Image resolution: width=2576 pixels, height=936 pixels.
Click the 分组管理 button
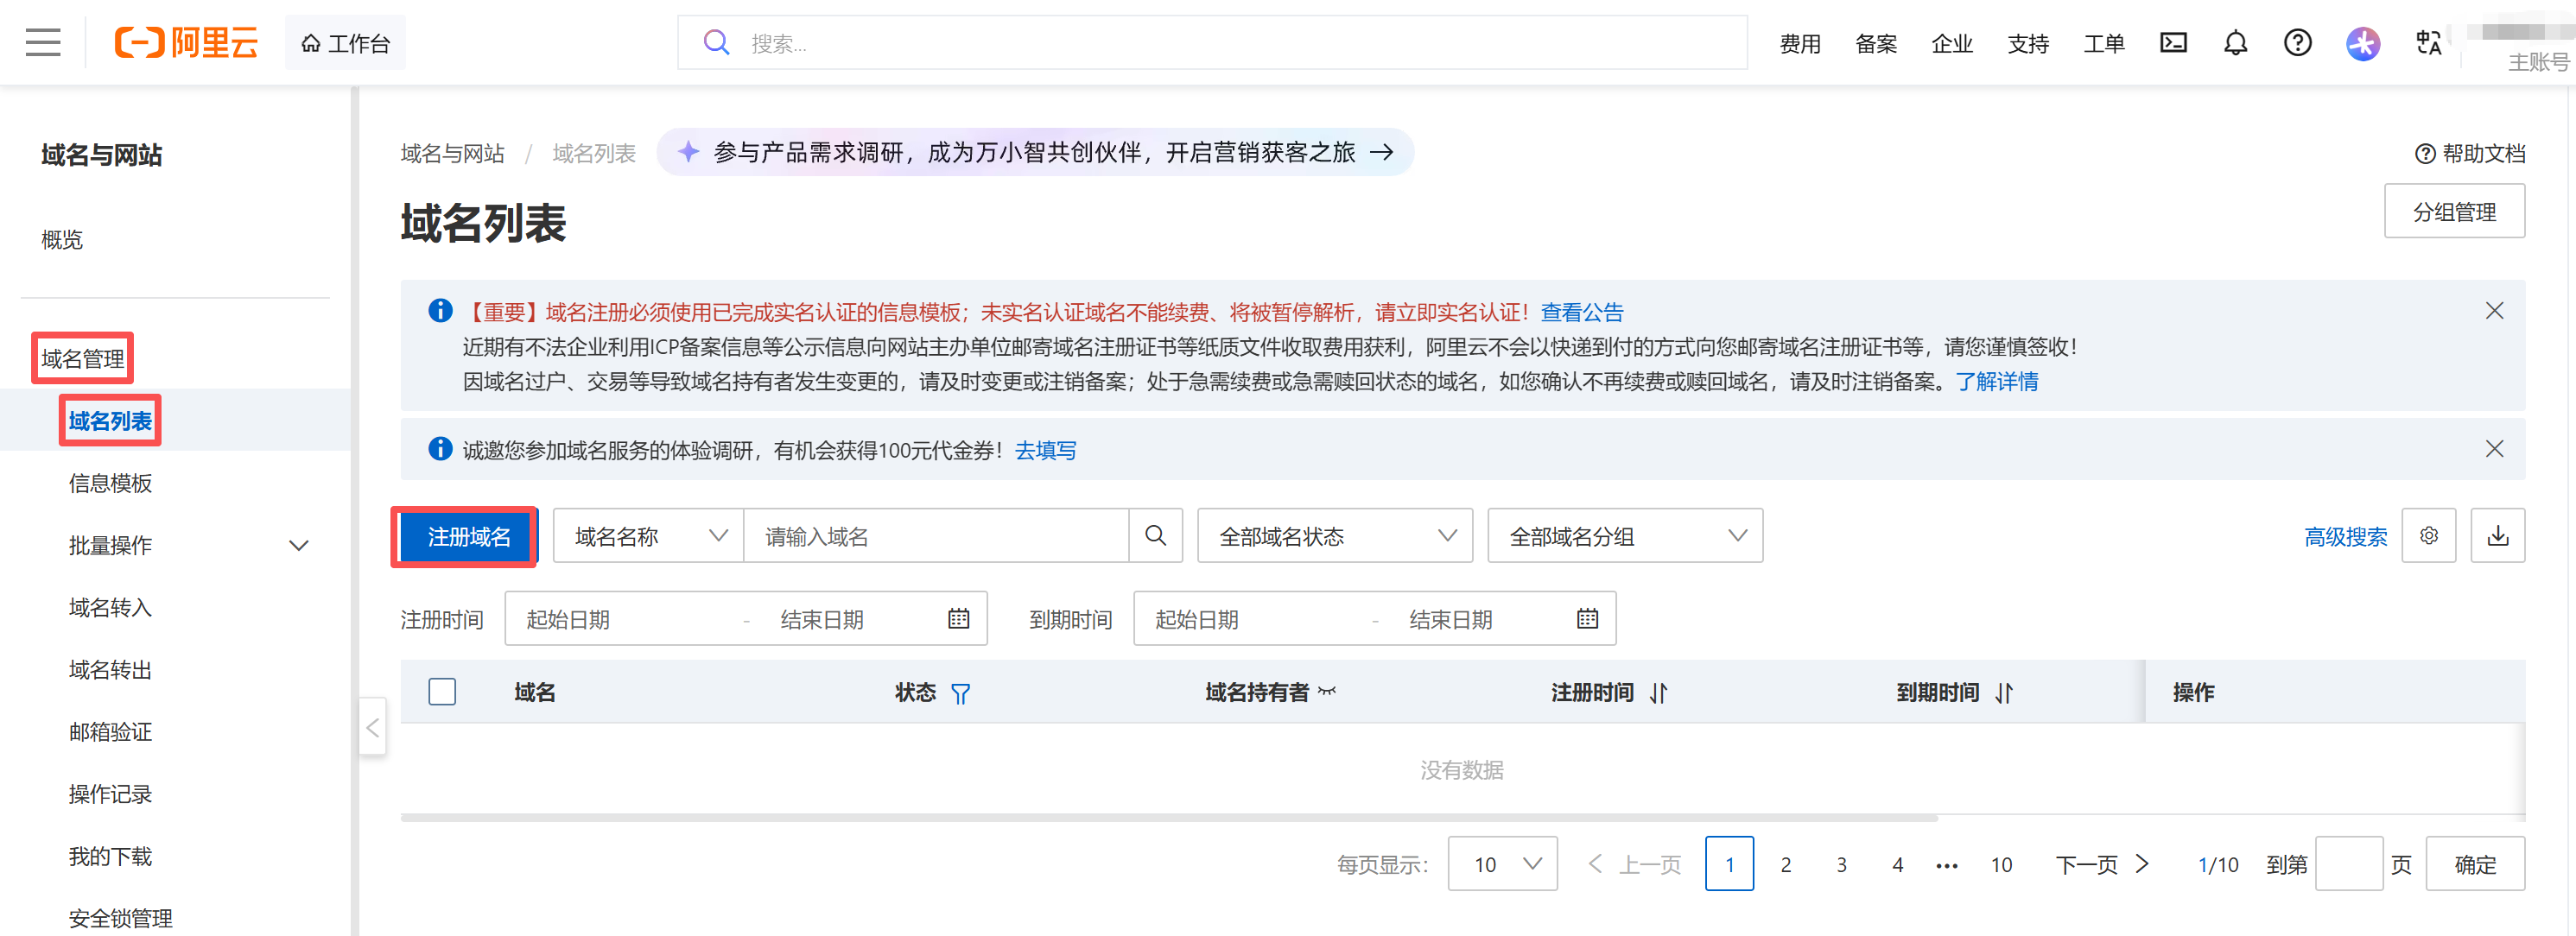click(2454, 212)
